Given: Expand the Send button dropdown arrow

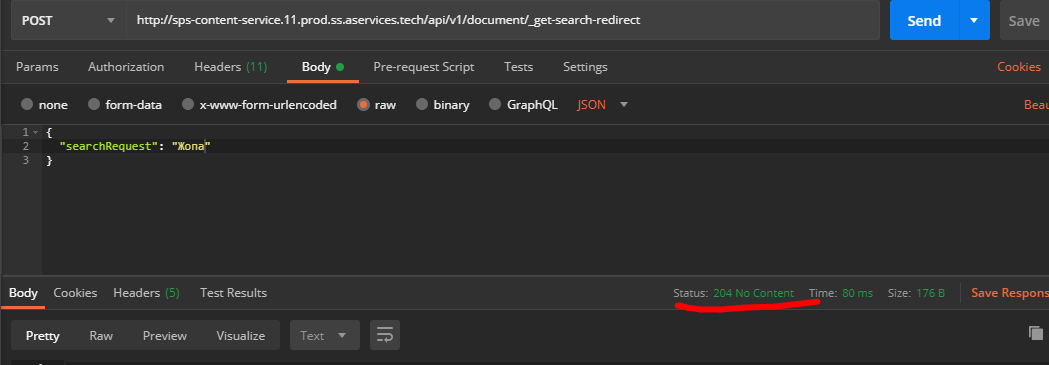Looking at the screenshot, I should click(974, 20).
